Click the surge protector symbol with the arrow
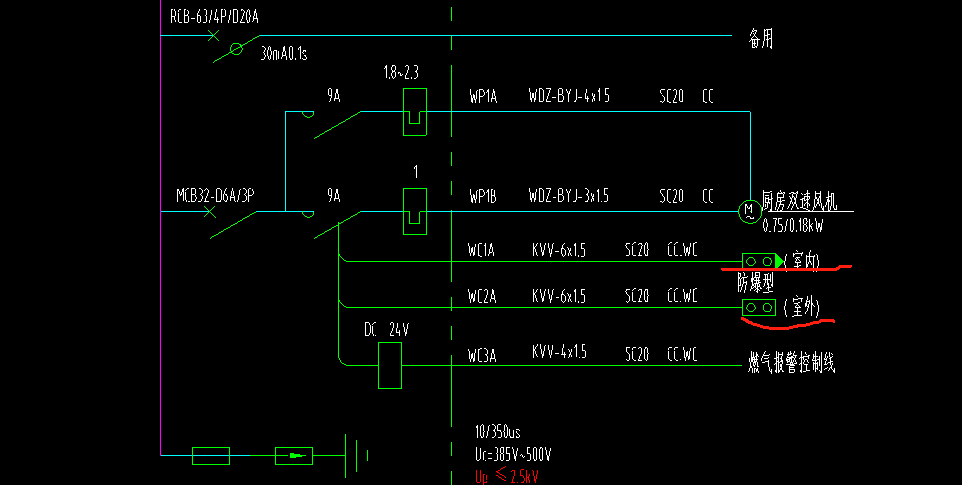The image size is (962, 485). 294,456
